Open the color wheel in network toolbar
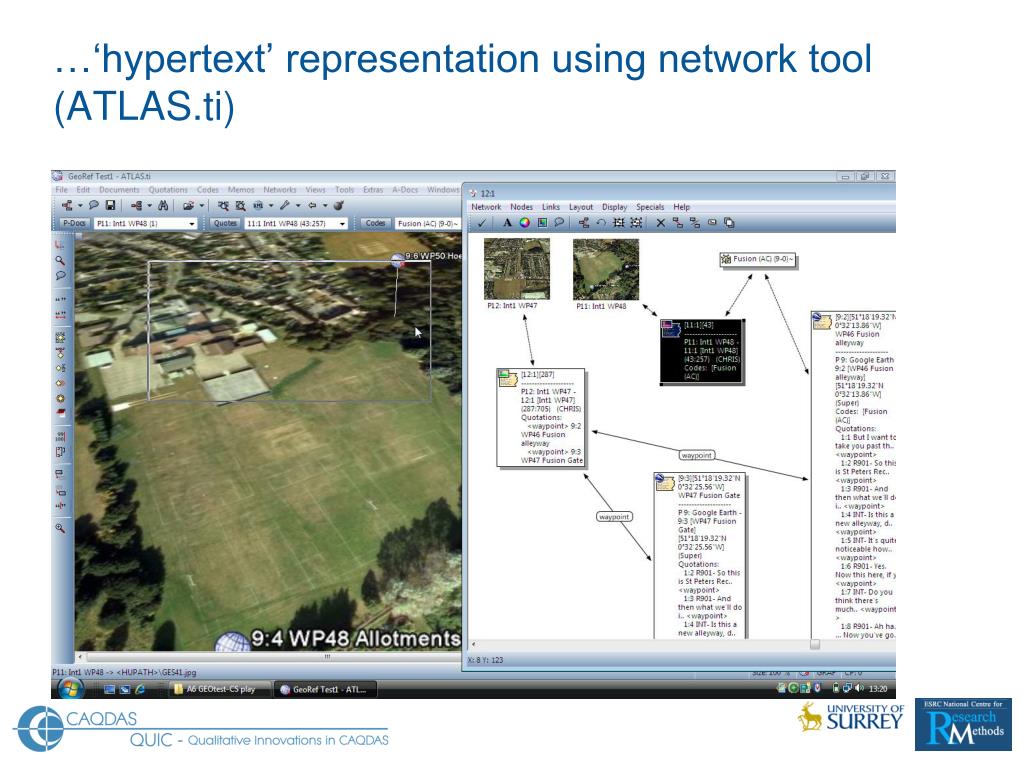The height and width of the screenshot is (768, 1024). [x=524, y=223]
